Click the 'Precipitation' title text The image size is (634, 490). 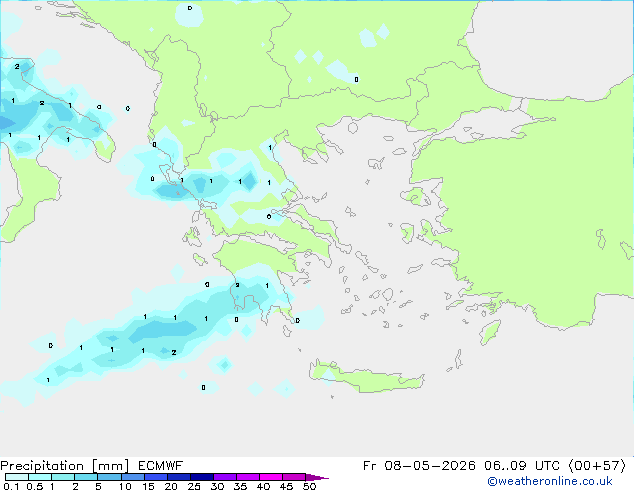click(42, 466)
